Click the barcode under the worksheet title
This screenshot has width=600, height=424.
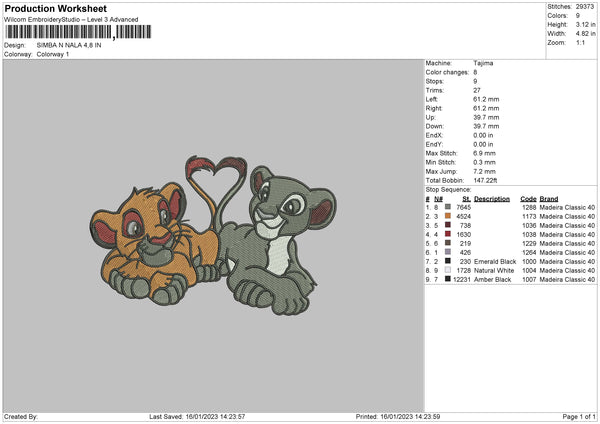59,32
